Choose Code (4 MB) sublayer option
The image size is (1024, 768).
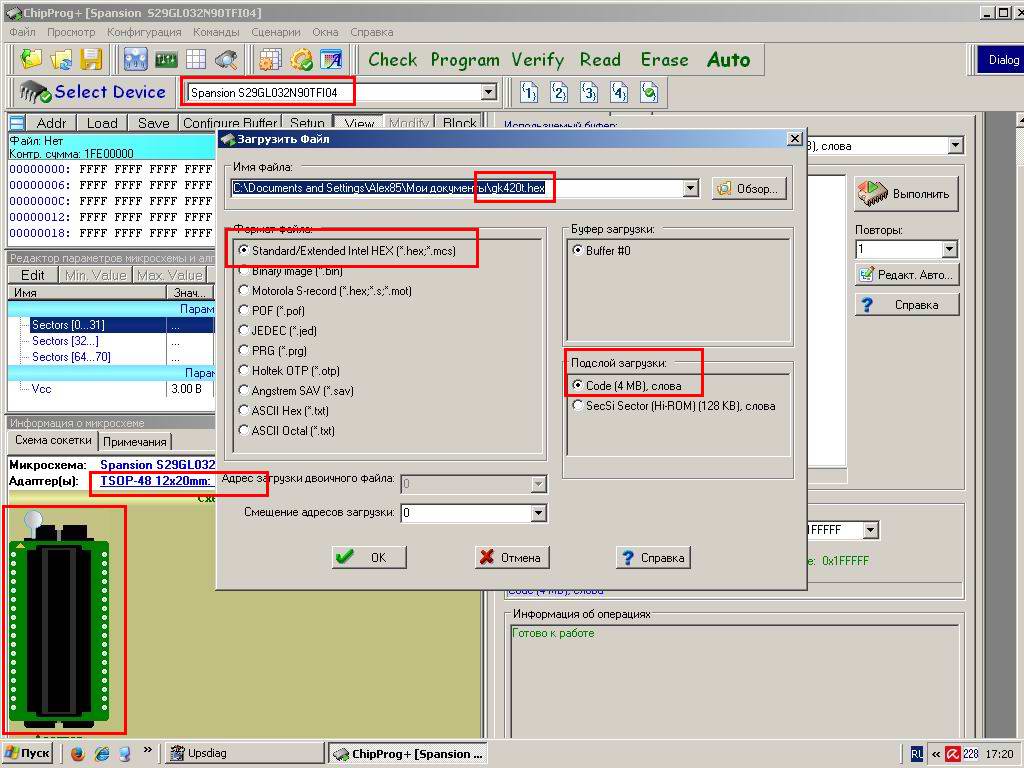627,385
